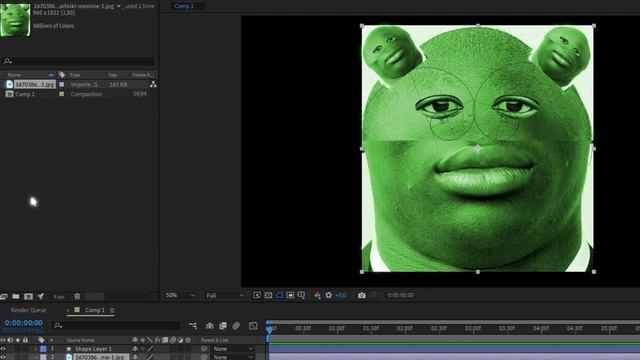This screenshot has height=360, width=640.
Task: Take a snapshot with camera icon
Action: tap(362, 295)
